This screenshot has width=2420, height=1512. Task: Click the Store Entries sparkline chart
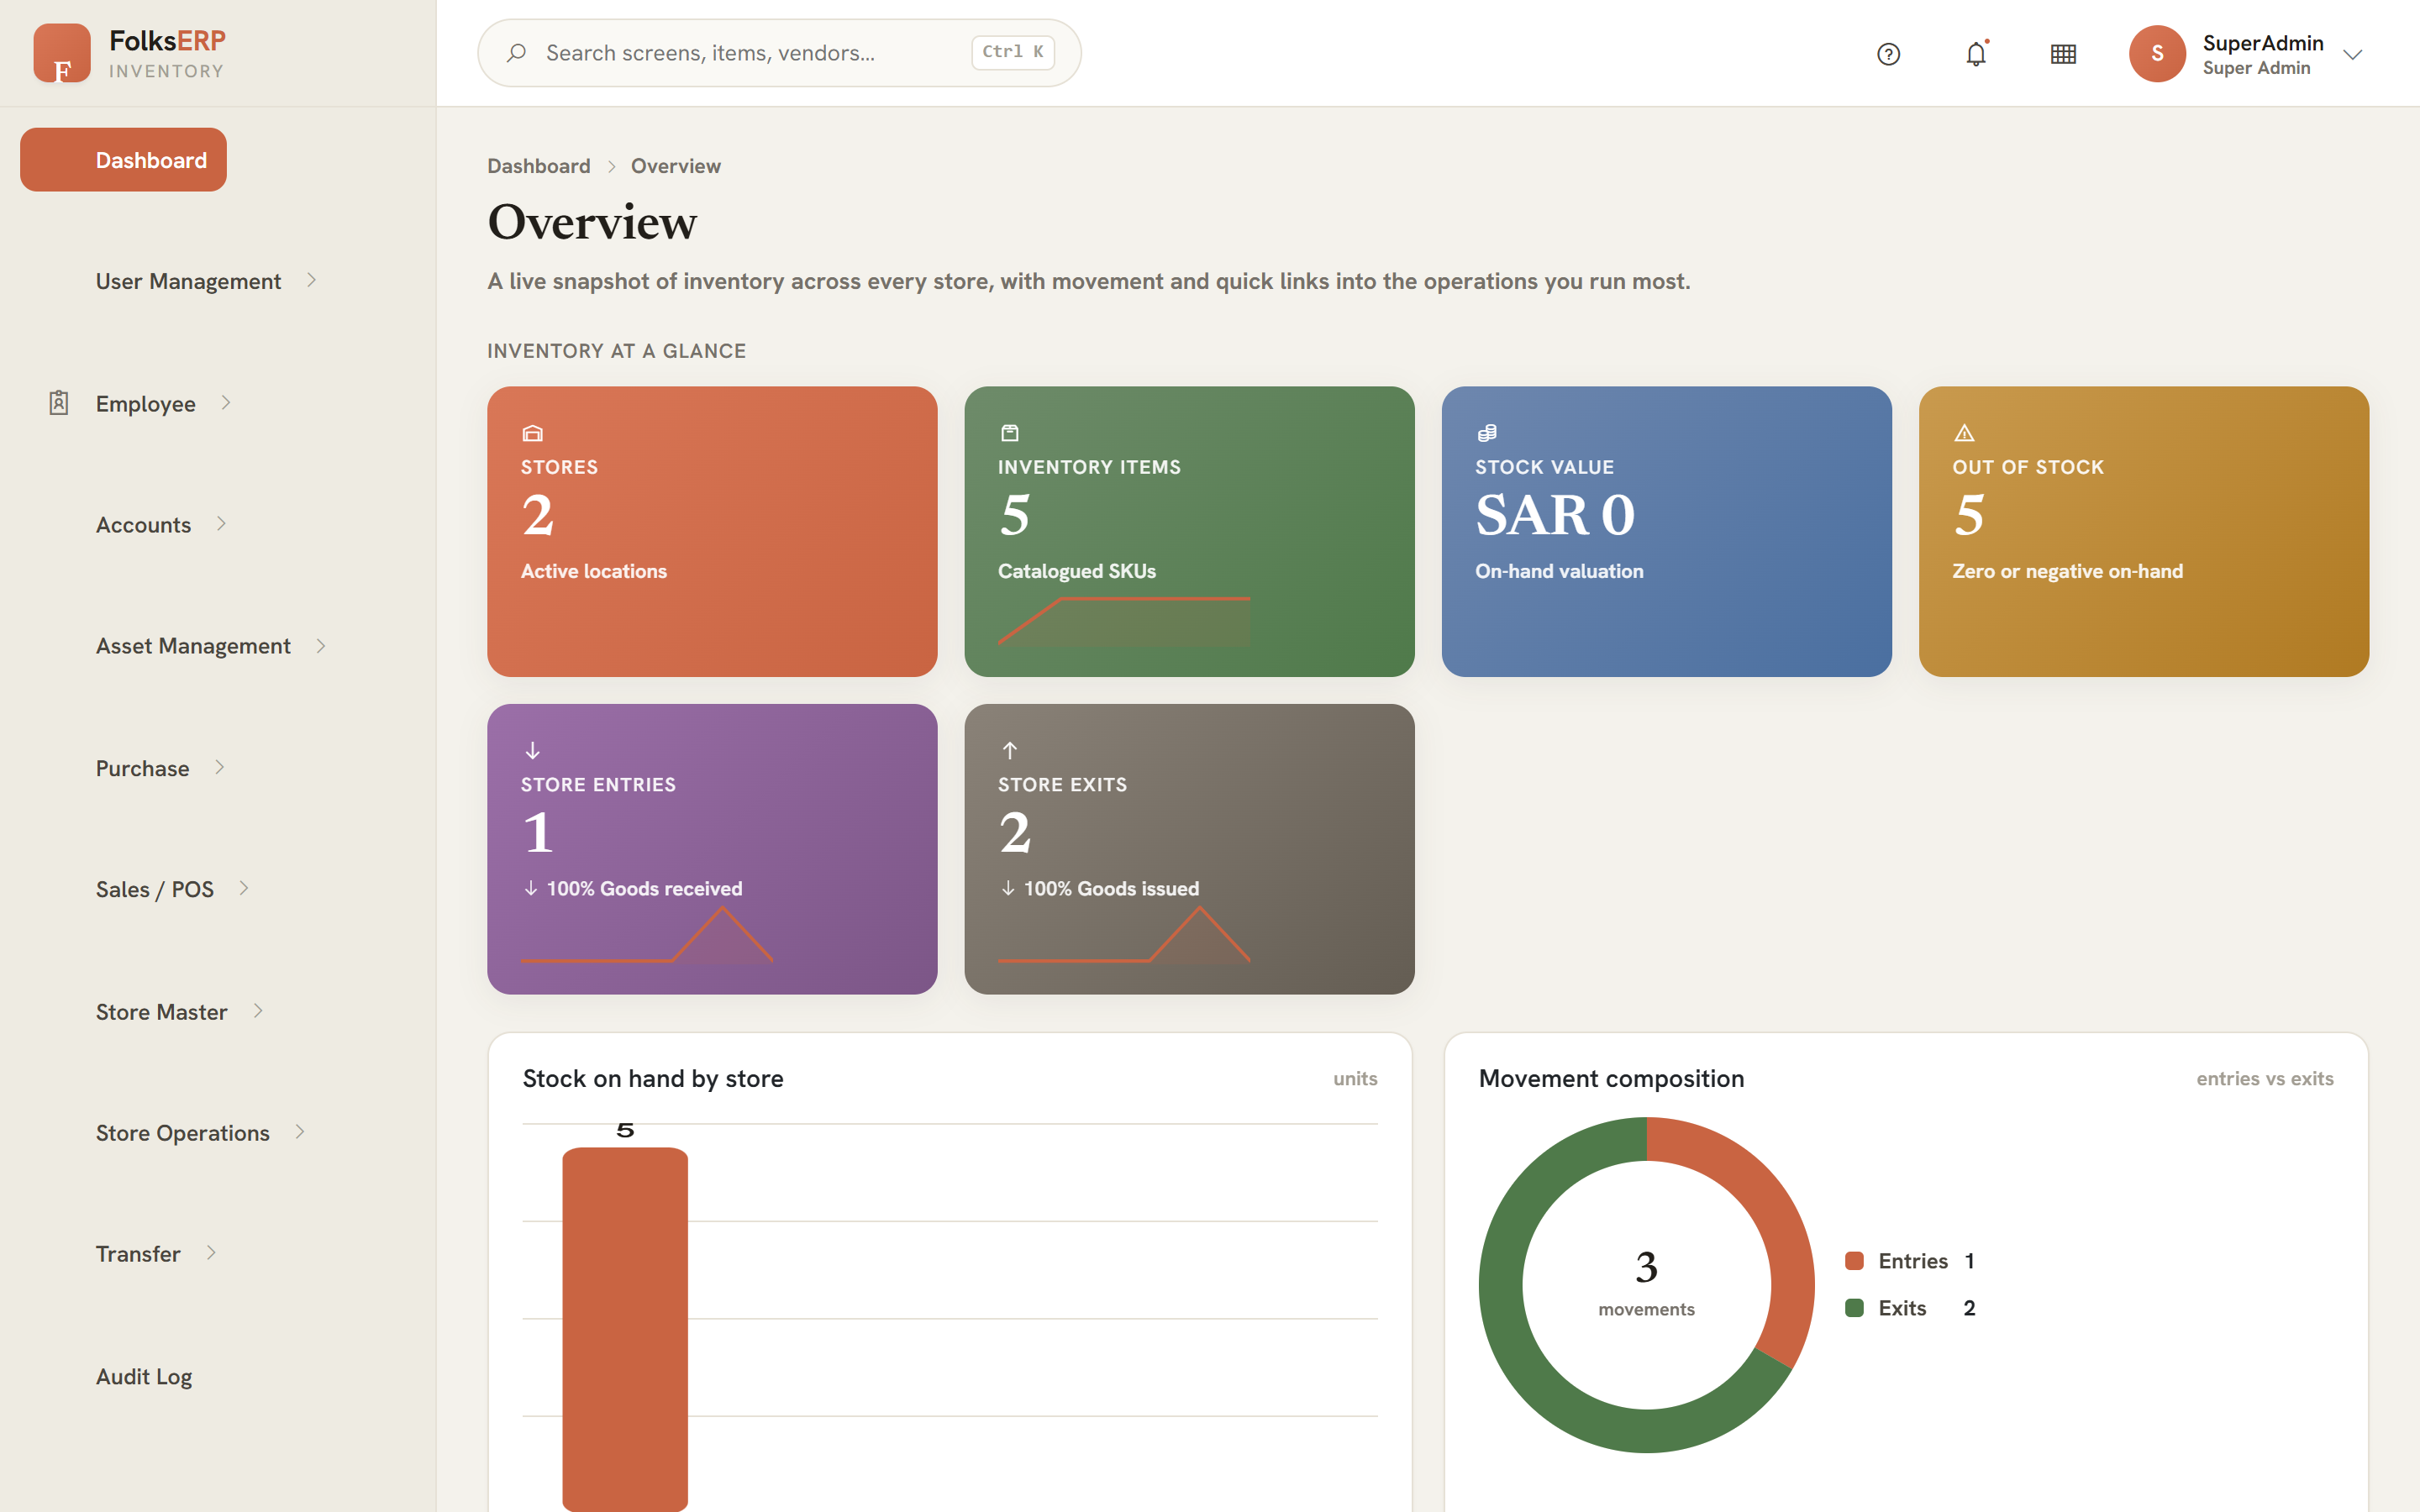[647, 935]
